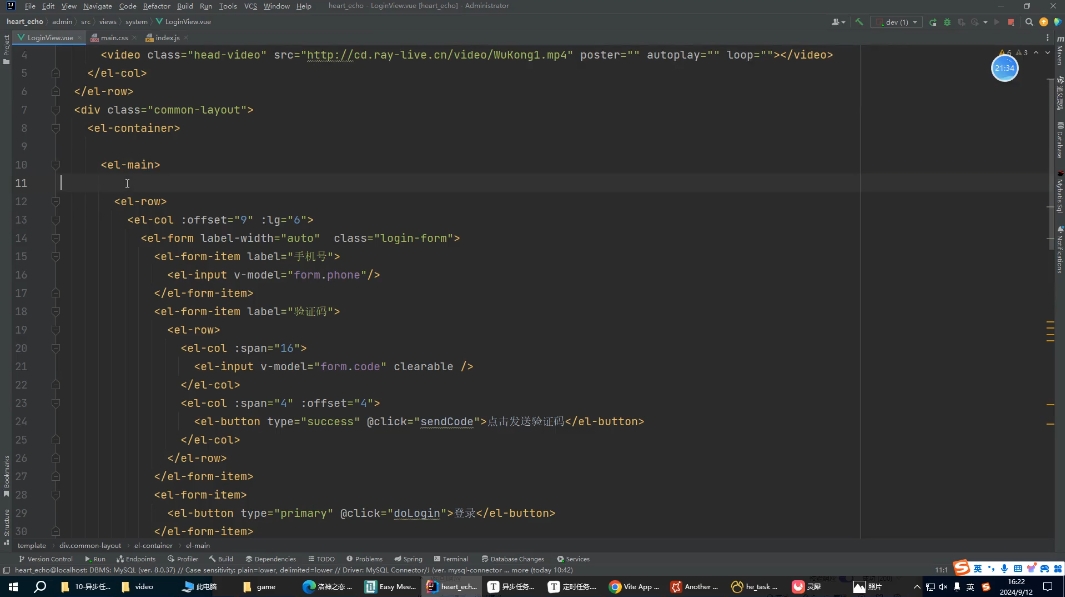Open the Database side panel
The width and height of the screenshot is (1065, 597).
(1060, 140)
